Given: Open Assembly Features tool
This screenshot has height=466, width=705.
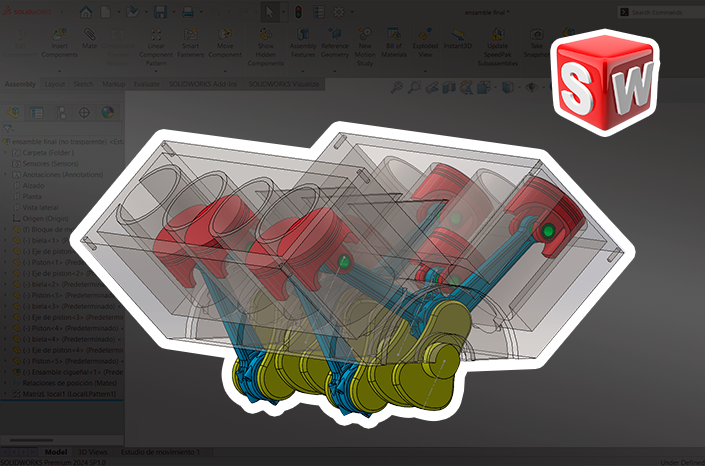Looking at the screenshot, I should coord(303,43).
